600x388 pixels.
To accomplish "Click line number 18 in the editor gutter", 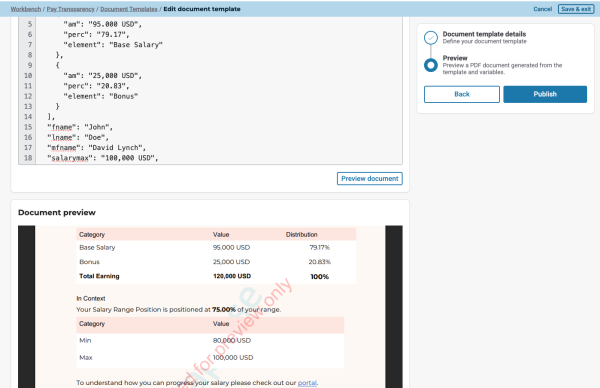I will pyautogui.click(x=28, y=158).
